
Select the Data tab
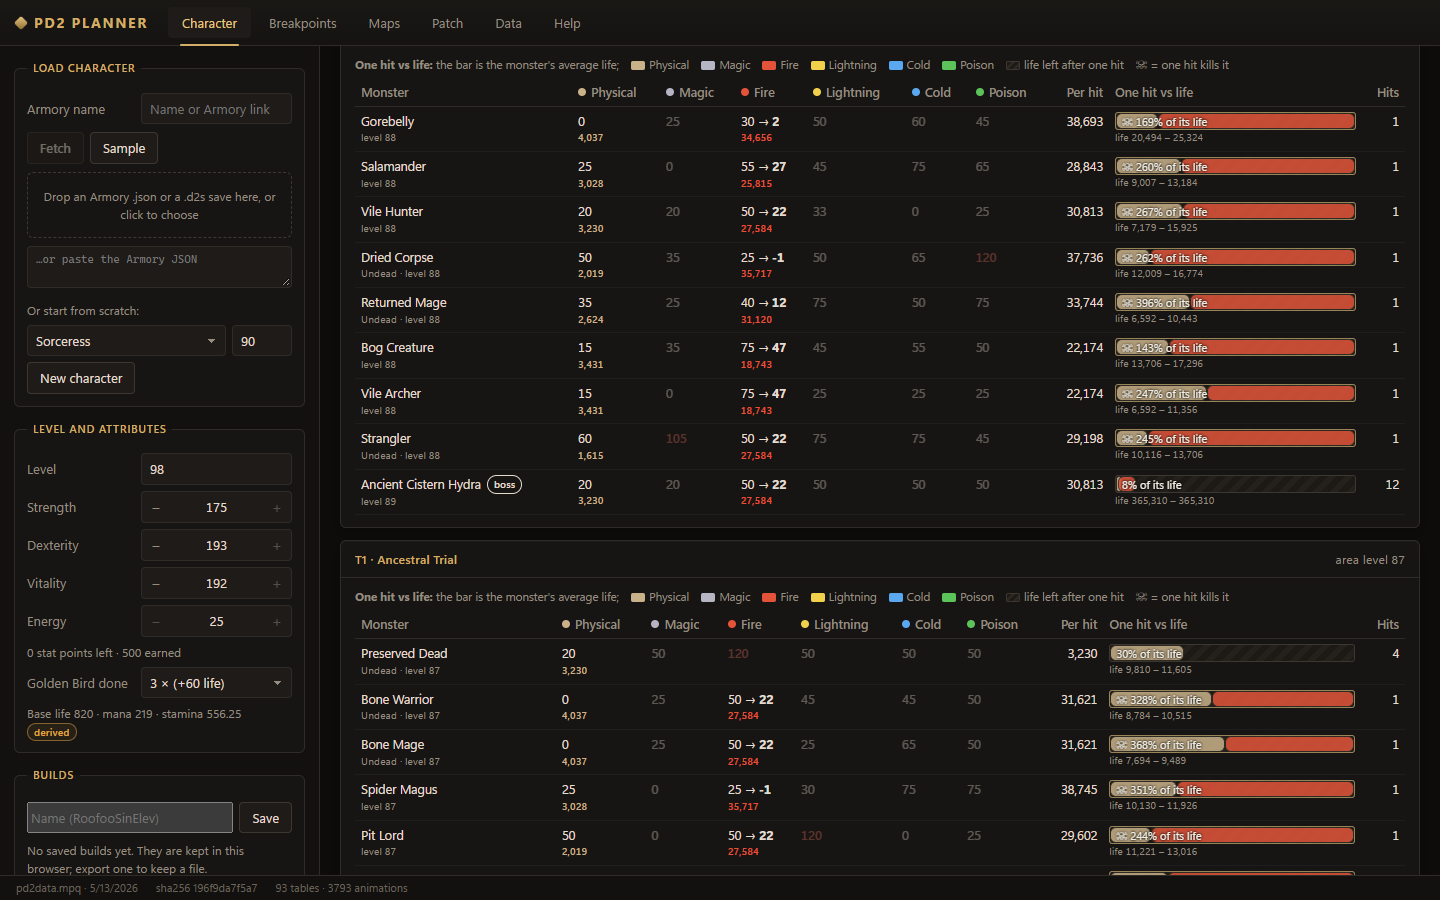point(508,23)
